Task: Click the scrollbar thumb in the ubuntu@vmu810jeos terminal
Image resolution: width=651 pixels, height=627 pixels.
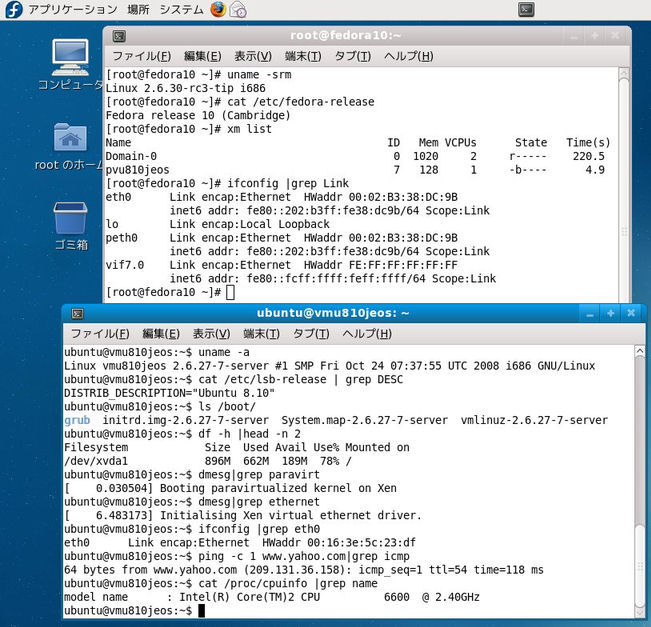Action: click(x=640, y=566)
